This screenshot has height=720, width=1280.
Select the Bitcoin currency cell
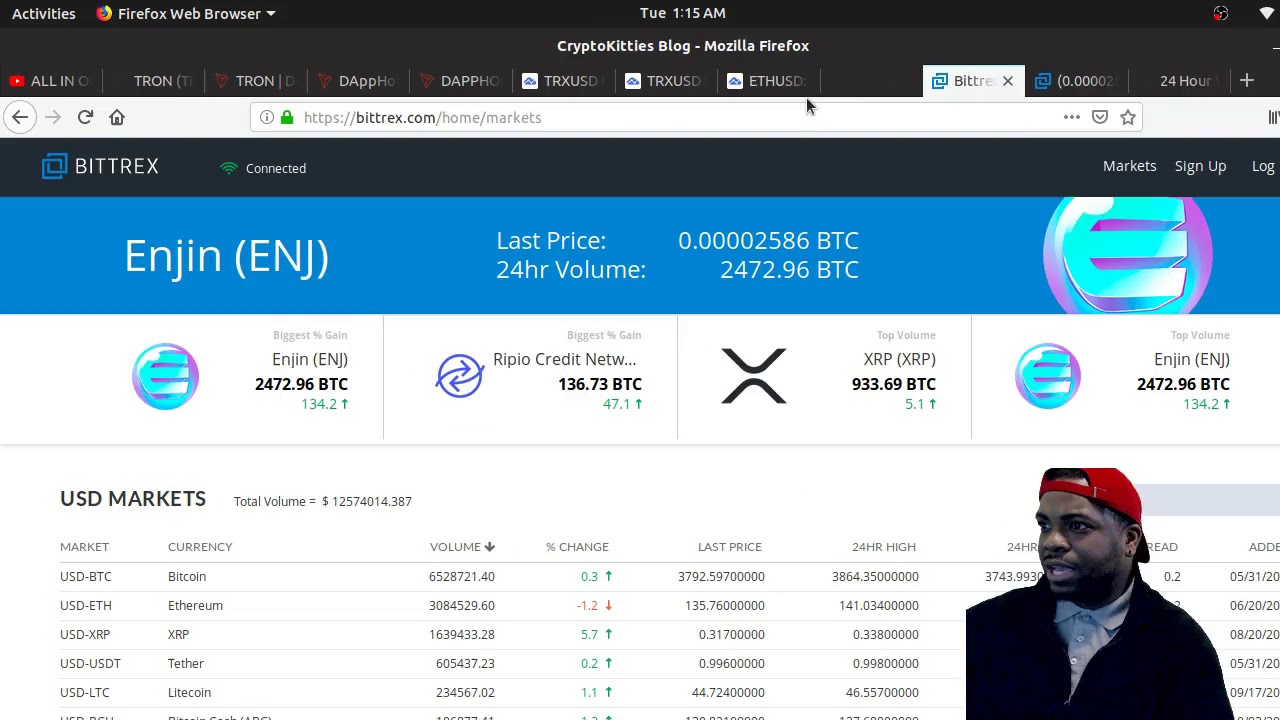pos(187,577)
